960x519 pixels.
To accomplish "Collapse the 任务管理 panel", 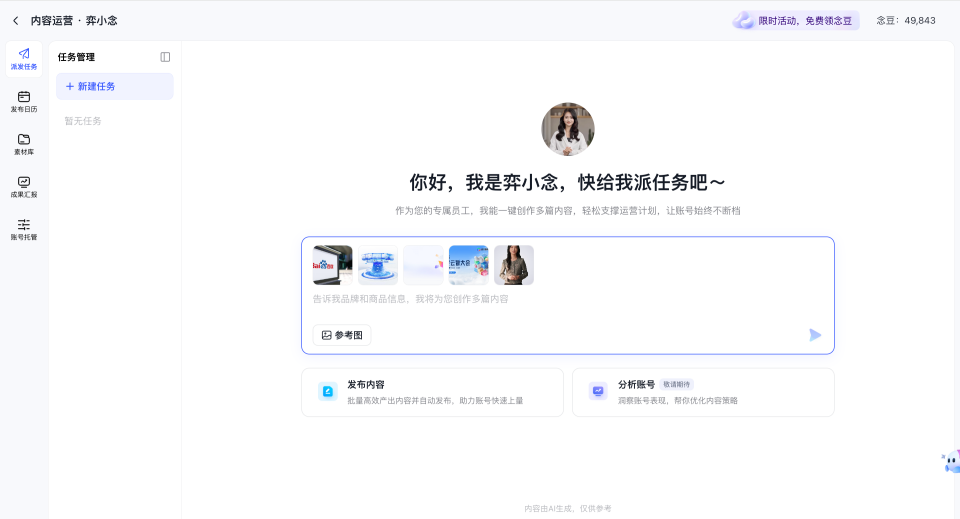I will click(x=165, y=57).
